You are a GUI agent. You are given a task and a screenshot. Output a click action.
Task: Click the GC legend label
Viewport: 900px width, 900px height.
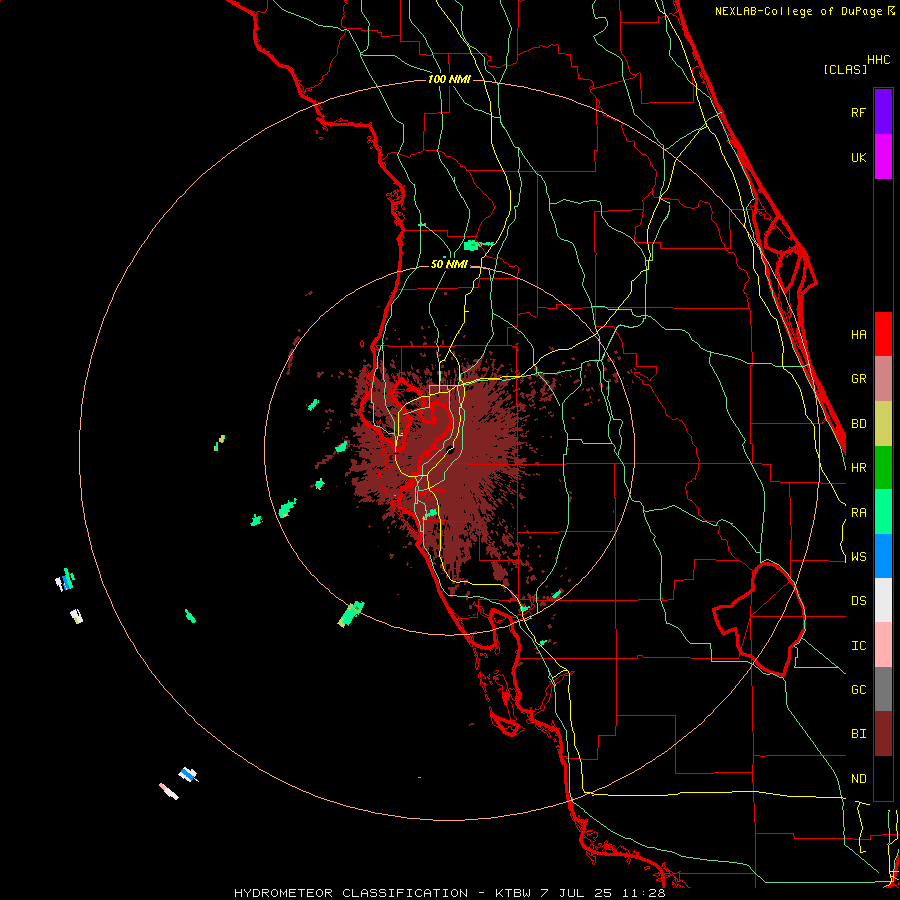858,690
